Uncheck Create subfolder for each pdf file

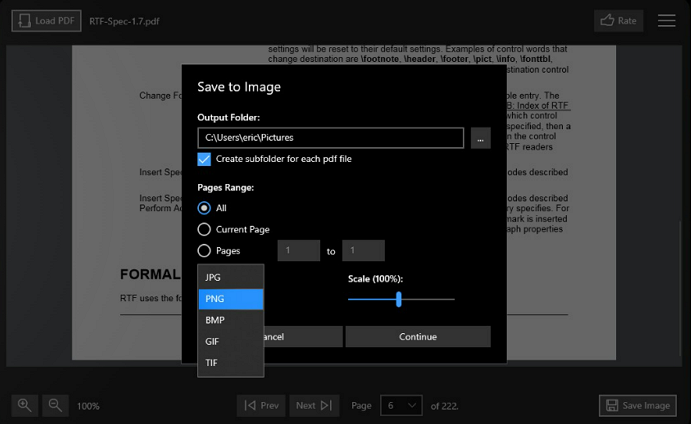[204, 159]
